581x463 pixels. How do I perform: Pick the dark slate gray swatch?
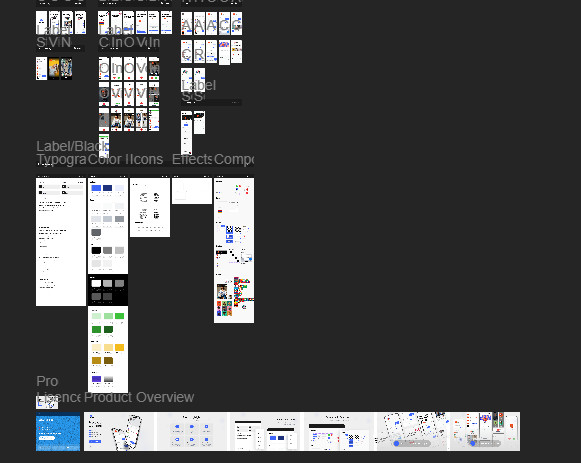click(96, 232)
